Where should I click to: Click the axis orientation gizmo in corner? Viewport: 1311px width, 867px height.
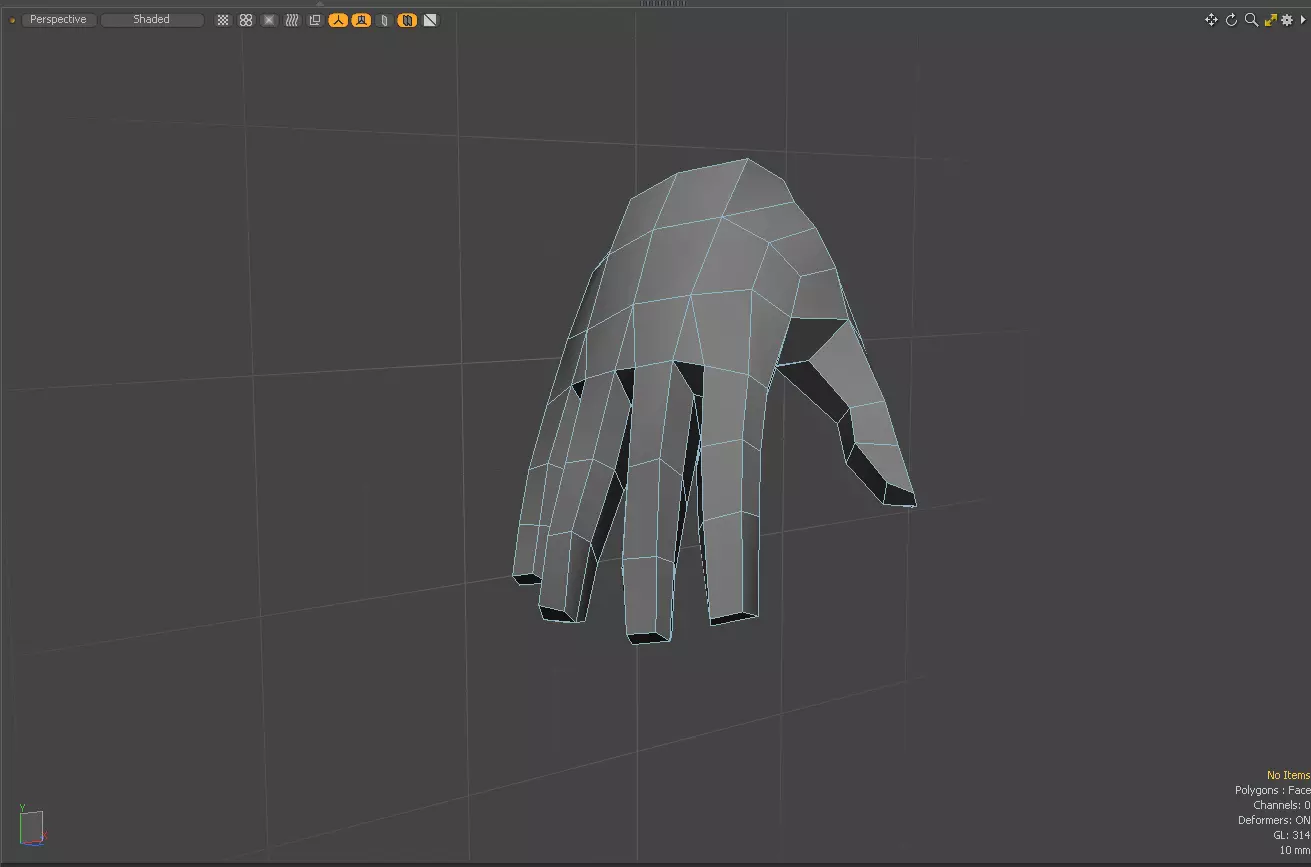pyautogui.click(x=32, y=825)
